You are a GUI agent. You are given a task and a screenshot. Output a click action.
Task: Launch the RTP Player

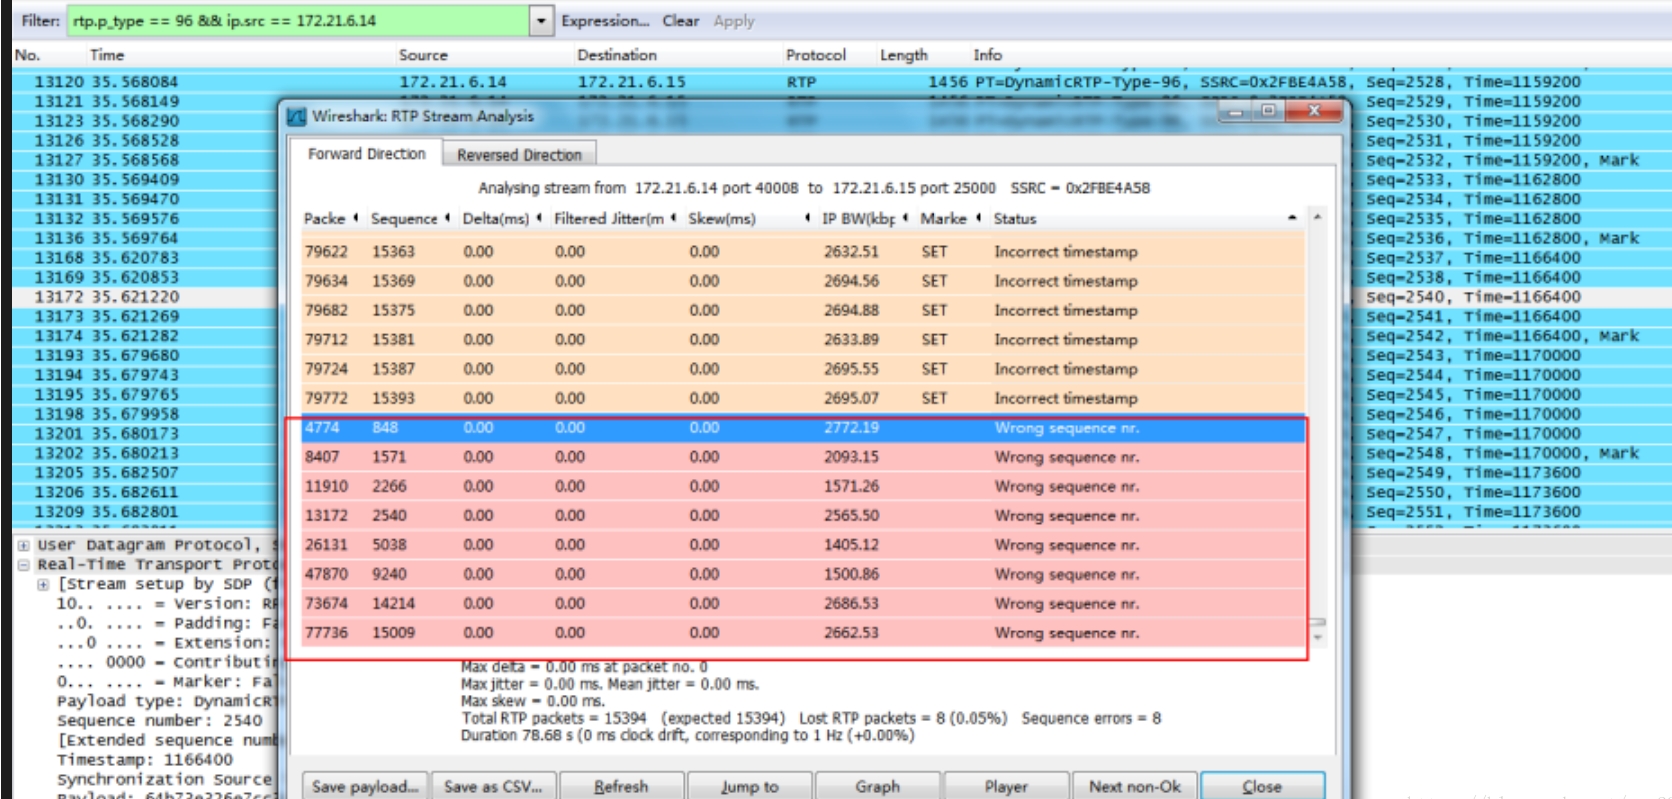click(1005, 786)
